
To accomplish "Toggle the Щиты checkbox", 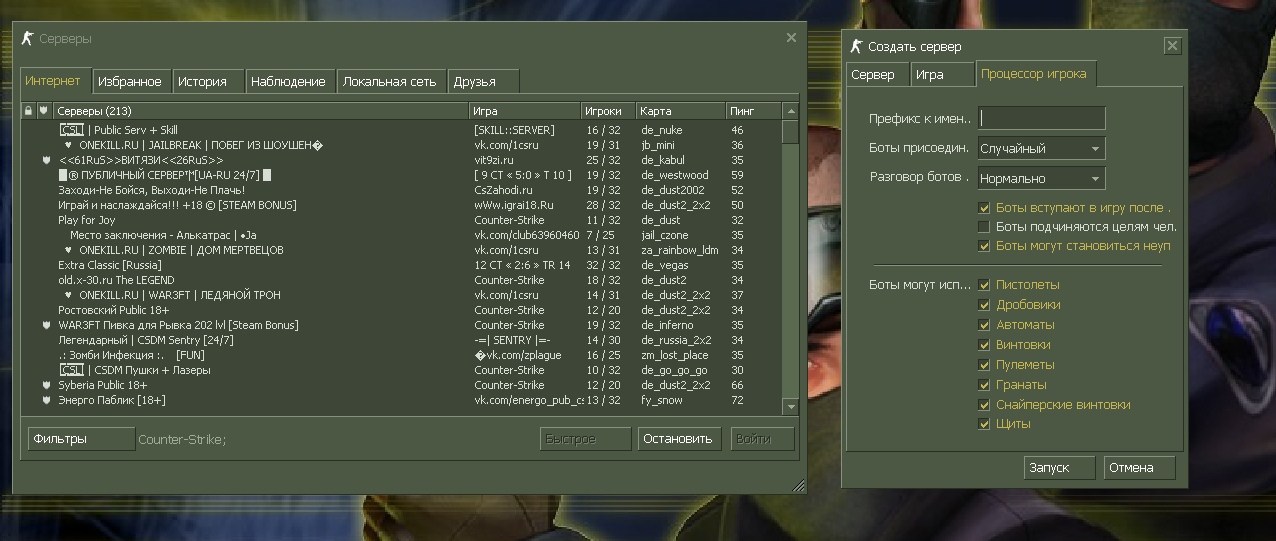I will (984, 424).
